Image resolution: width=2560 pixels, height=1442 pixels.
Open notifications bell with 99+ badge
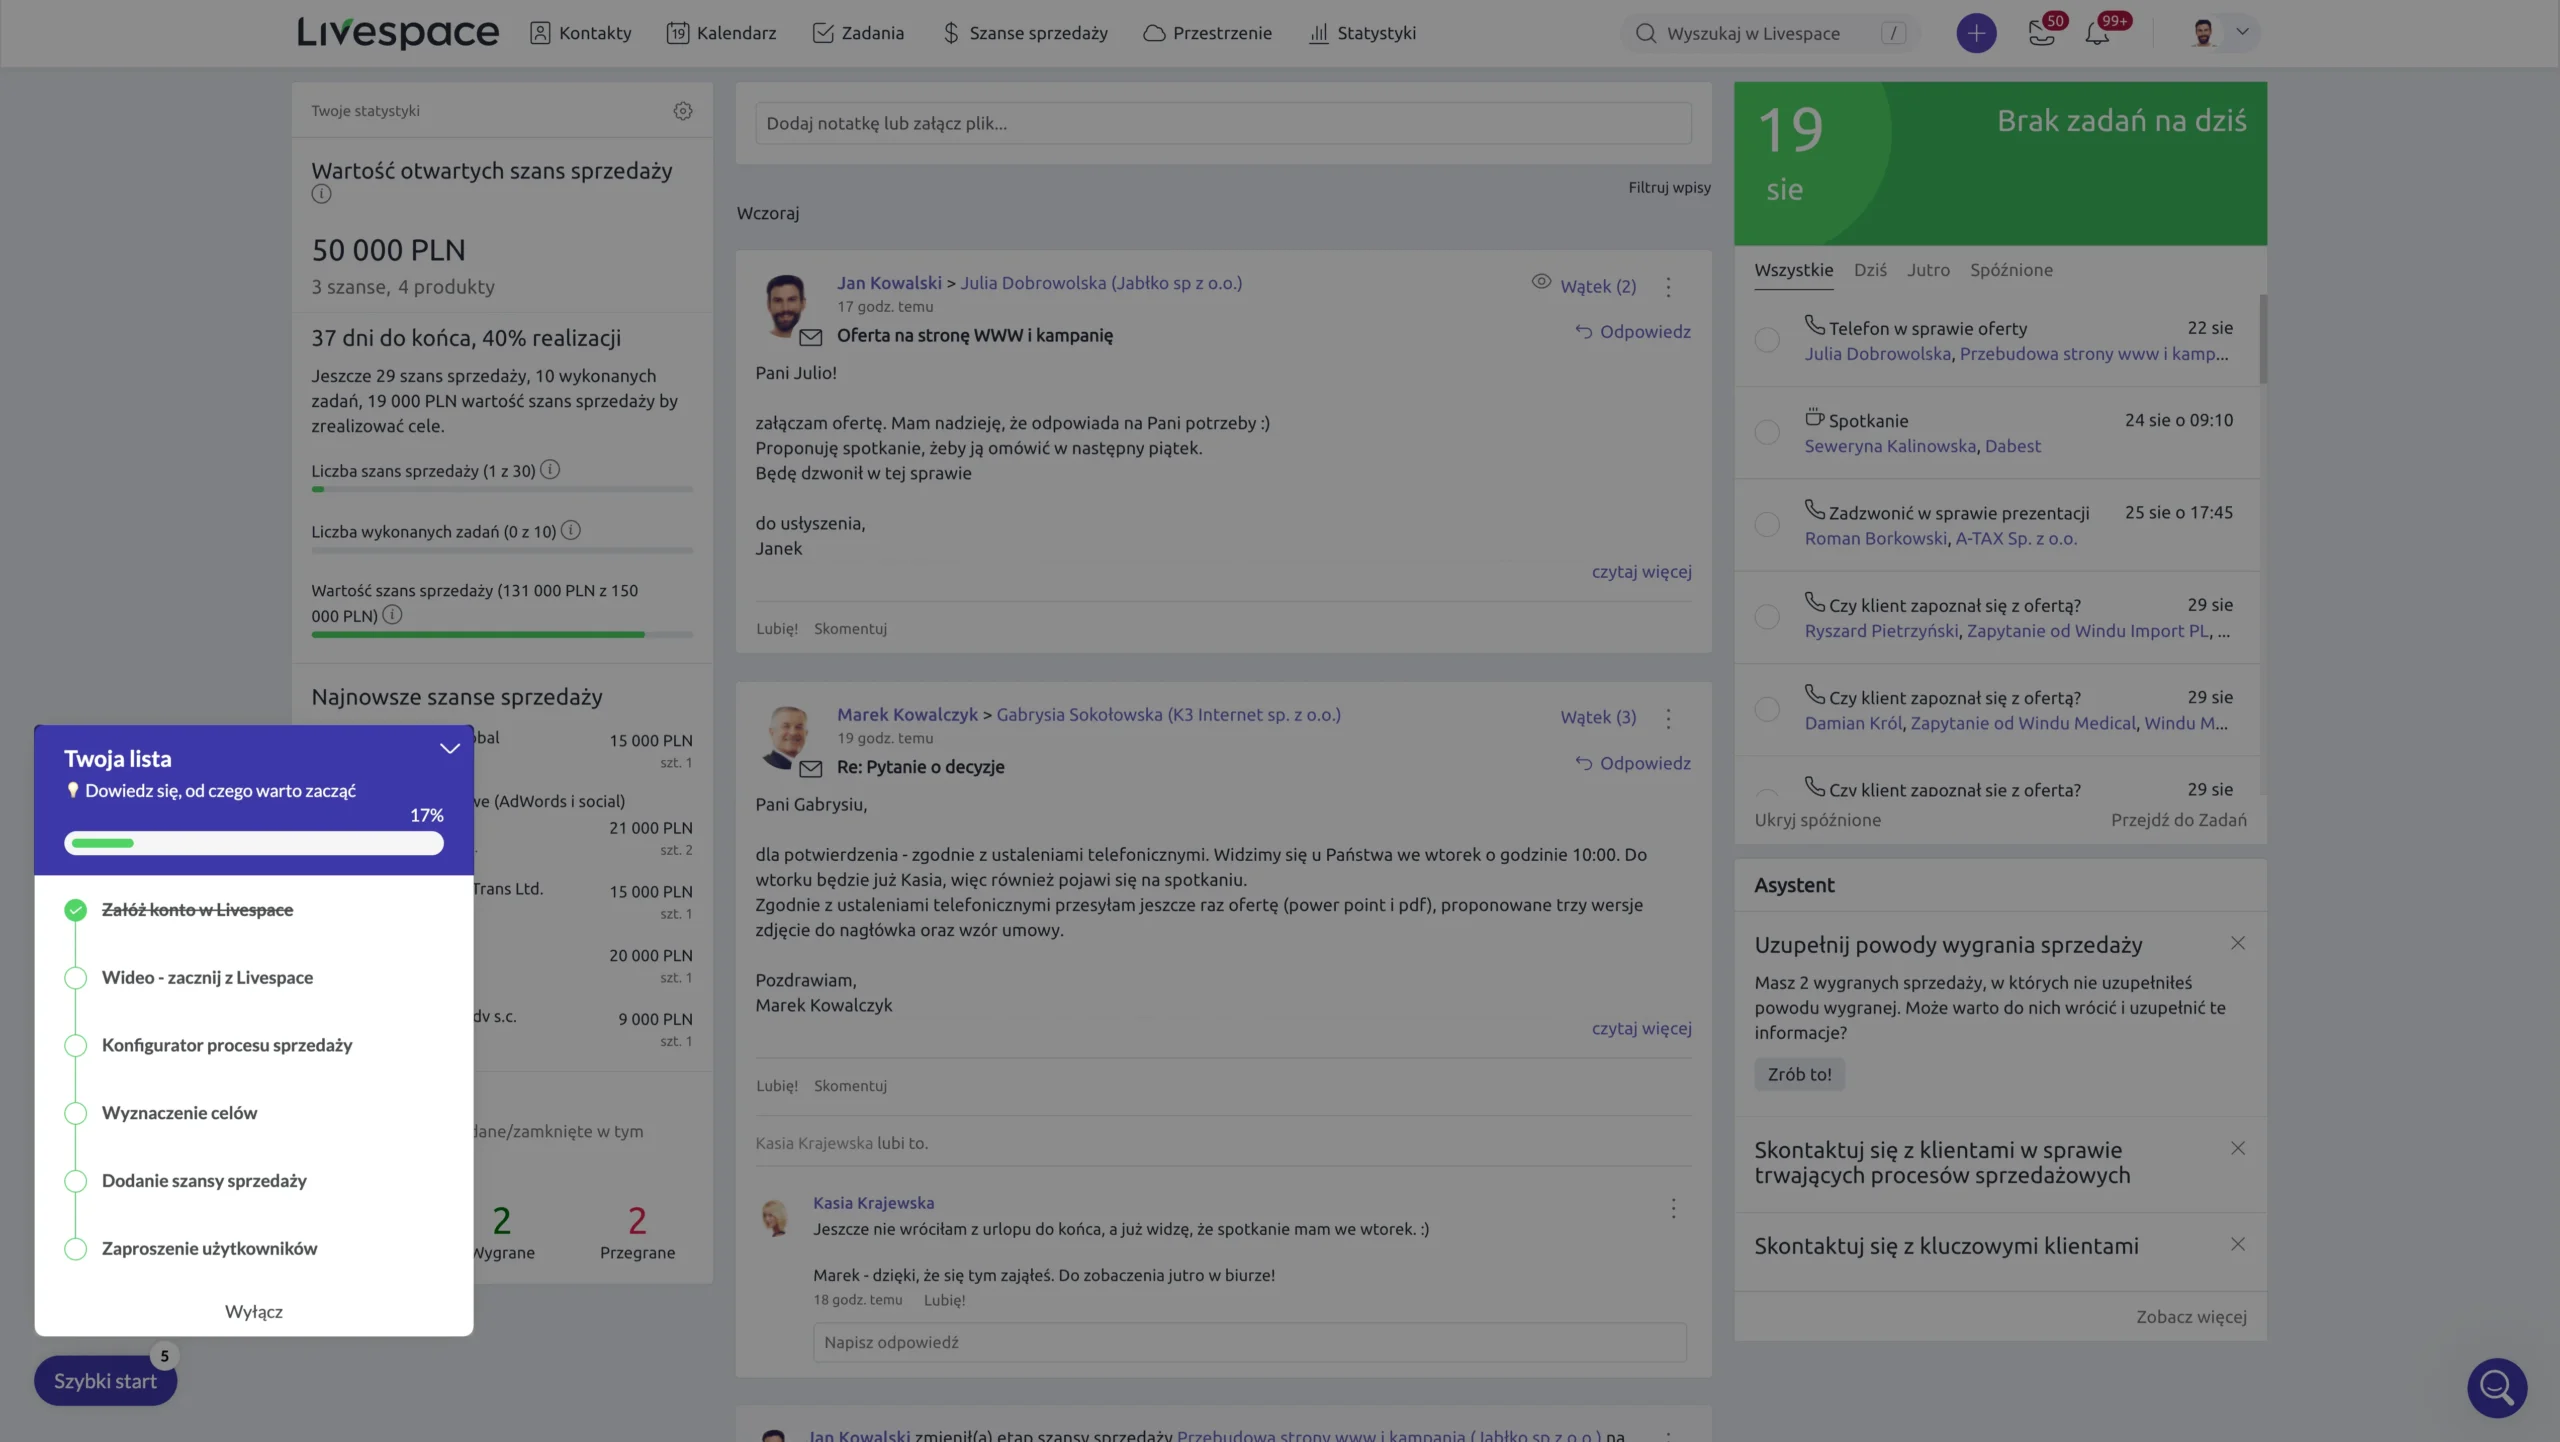2097,33
